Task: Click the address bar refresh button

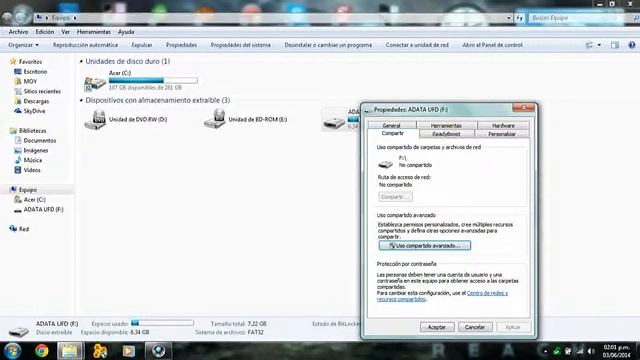Action: (520, 18)
